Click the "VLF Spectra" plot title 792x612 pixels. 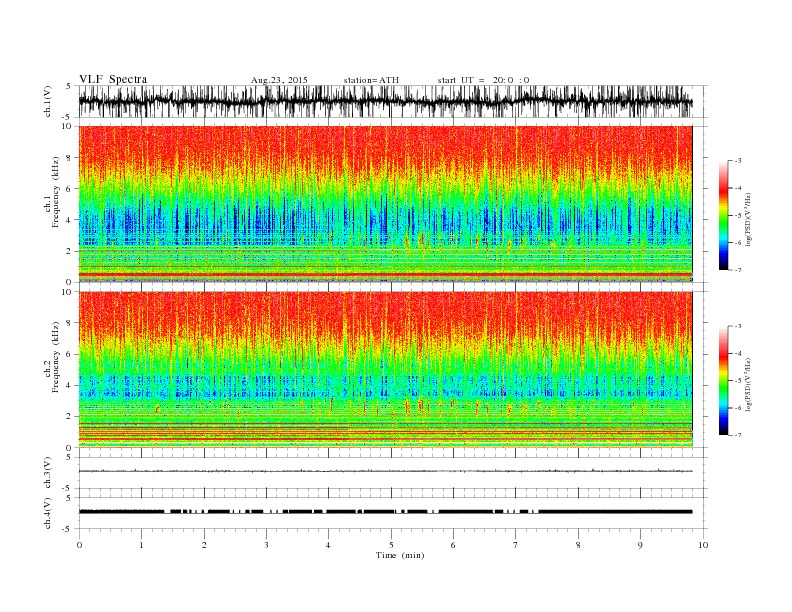pos(113,79)
